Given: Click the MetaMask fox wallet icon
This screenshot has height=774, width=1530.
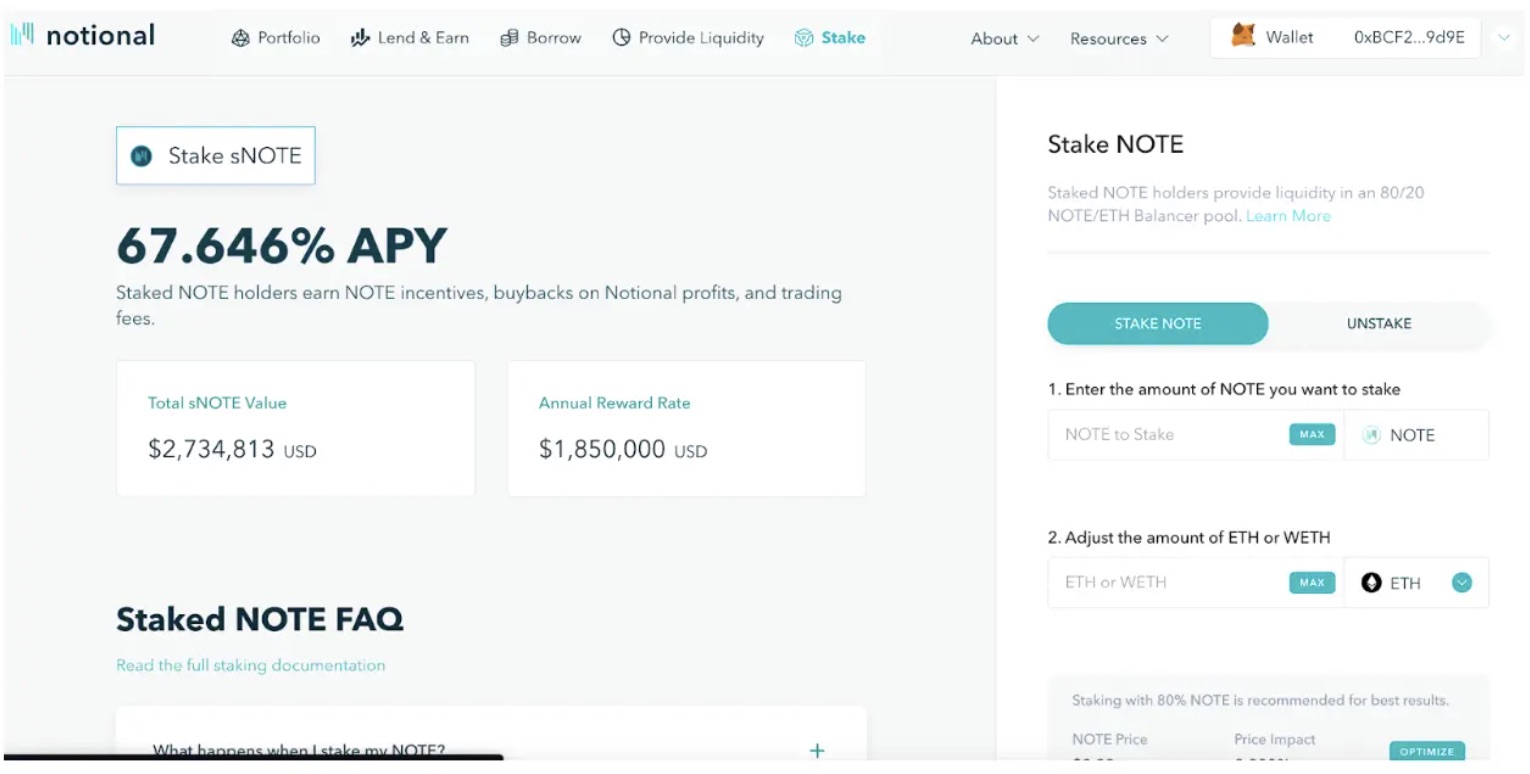Looking at the screenshot, I should [x=1245, y=36].
